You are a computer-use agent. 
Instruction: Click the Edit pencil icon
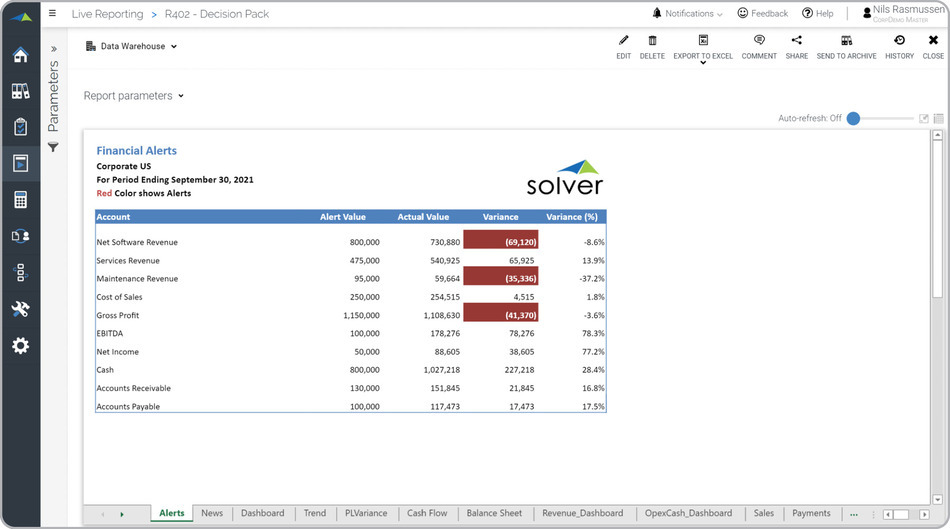[623, 41]
